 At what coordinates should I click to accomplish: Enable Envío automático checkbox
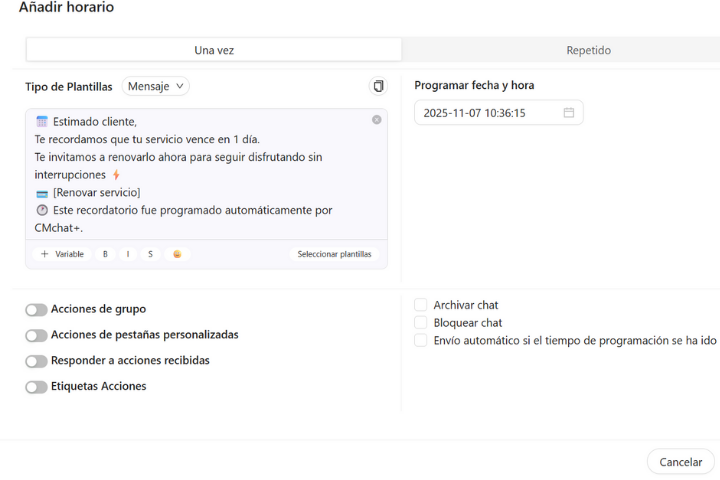pyautogui.click(x=421, y=340)
